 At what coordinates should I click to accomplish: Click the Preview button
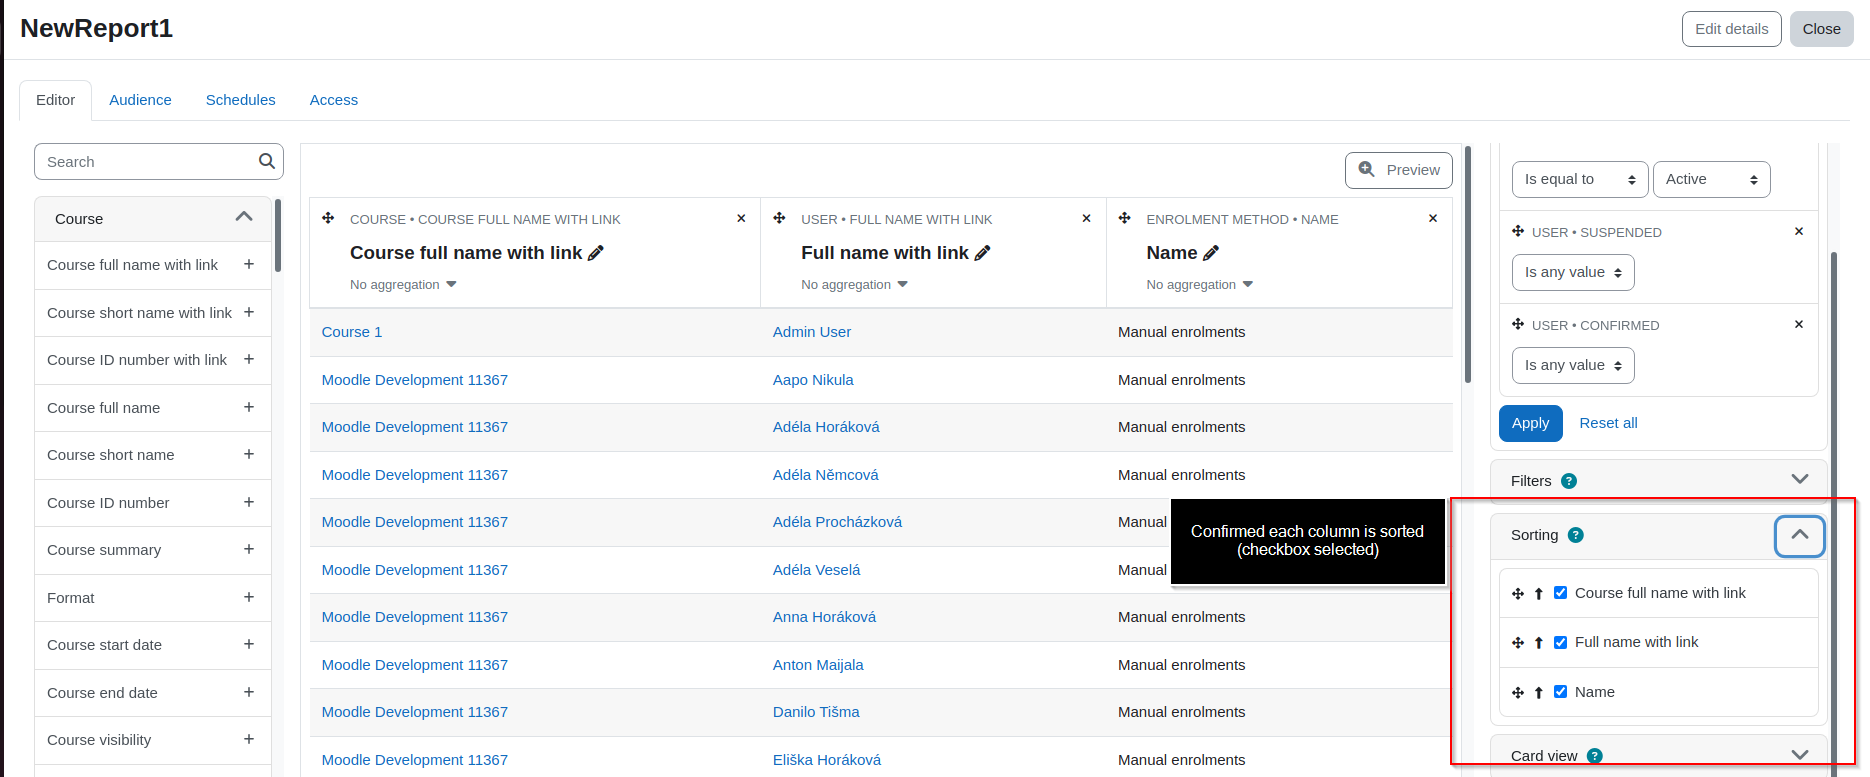(1399, 170)
